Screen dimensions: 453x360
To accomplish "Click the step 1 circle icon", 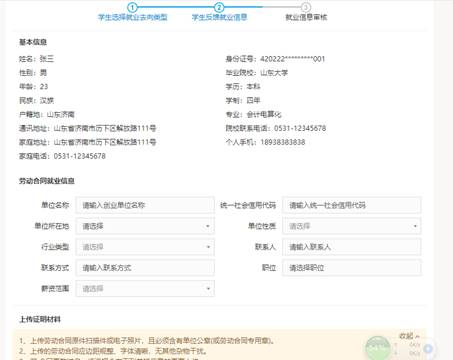I will point(132,7).
